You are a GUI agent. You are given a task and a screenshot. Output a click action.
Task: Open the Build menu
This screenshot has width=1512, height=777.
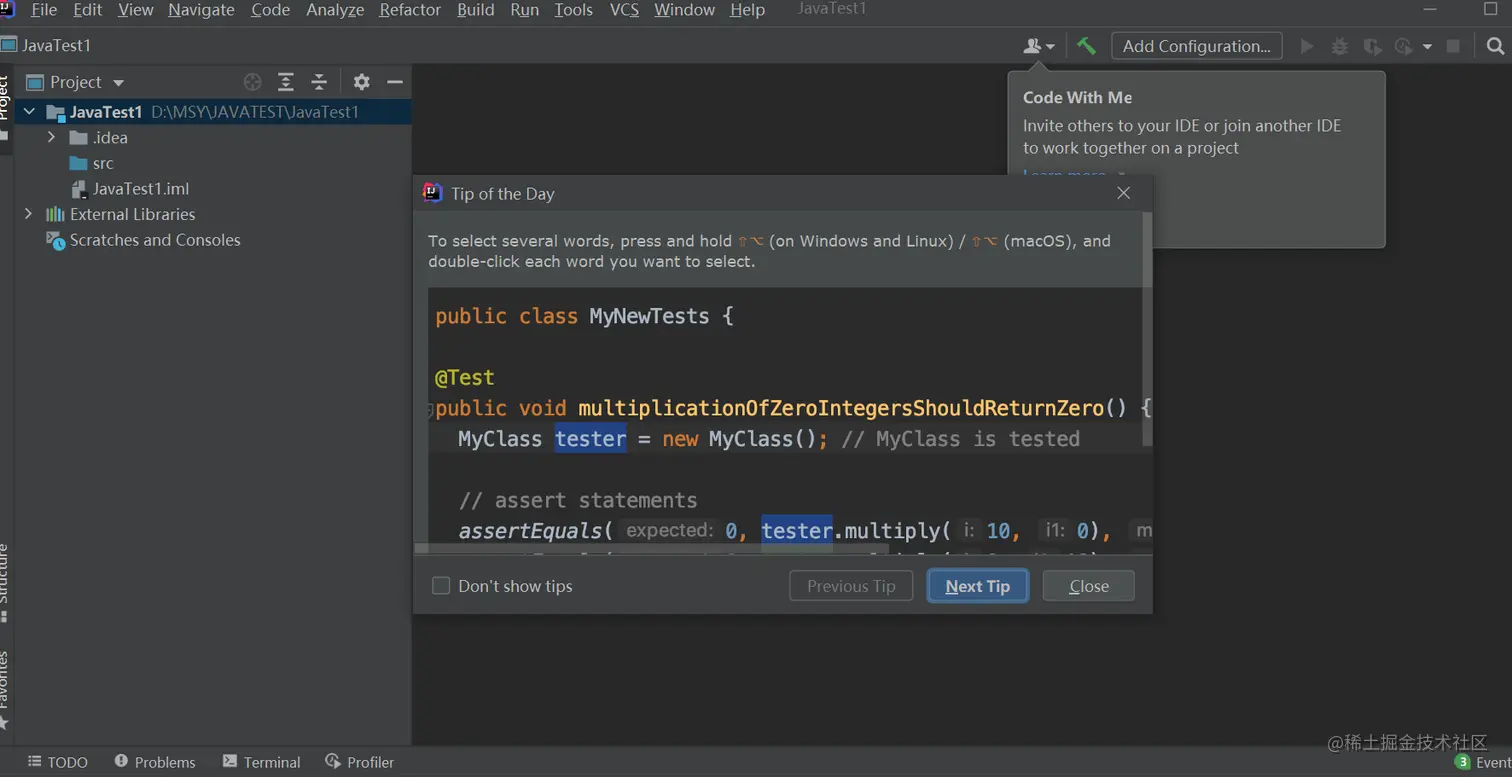476,10
